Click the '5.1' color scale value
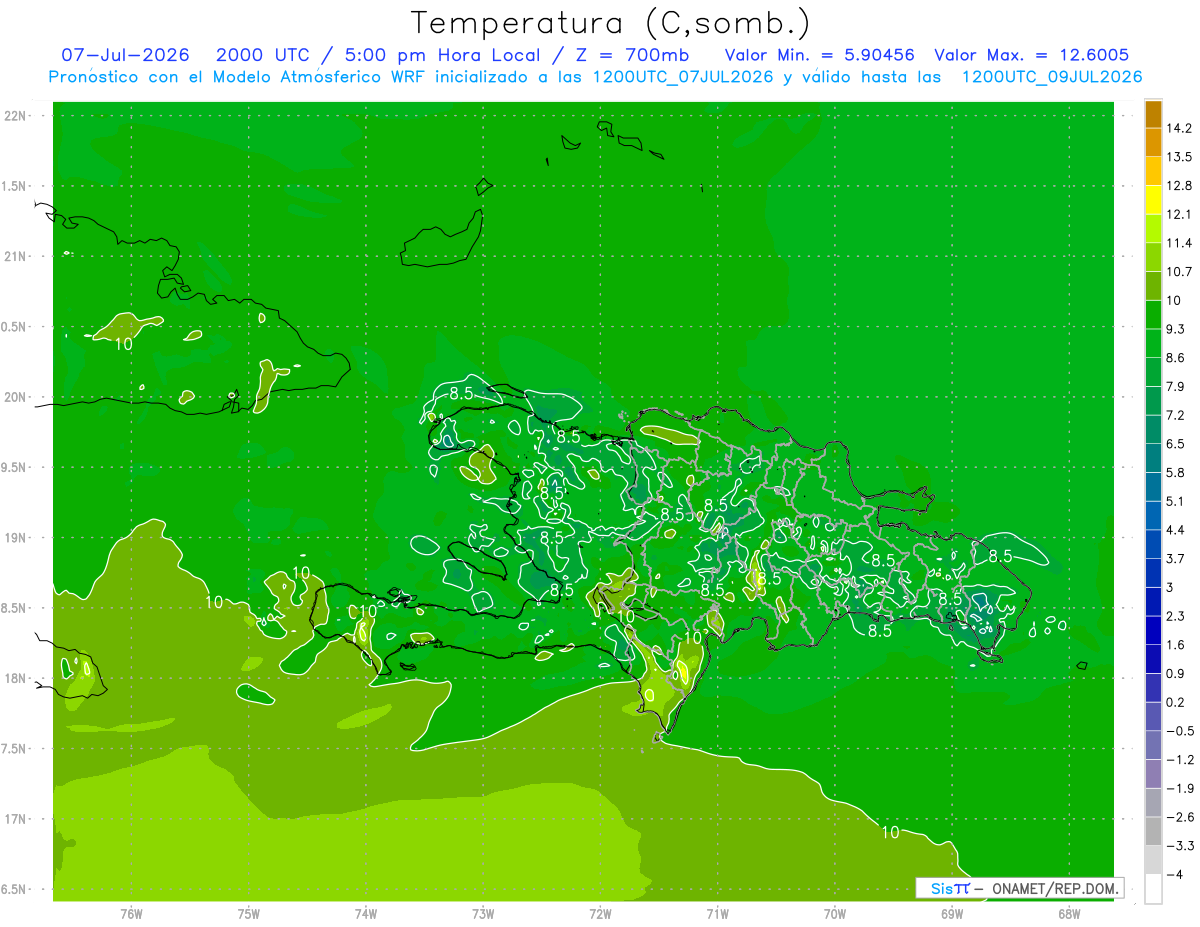 pos(1176,501)
